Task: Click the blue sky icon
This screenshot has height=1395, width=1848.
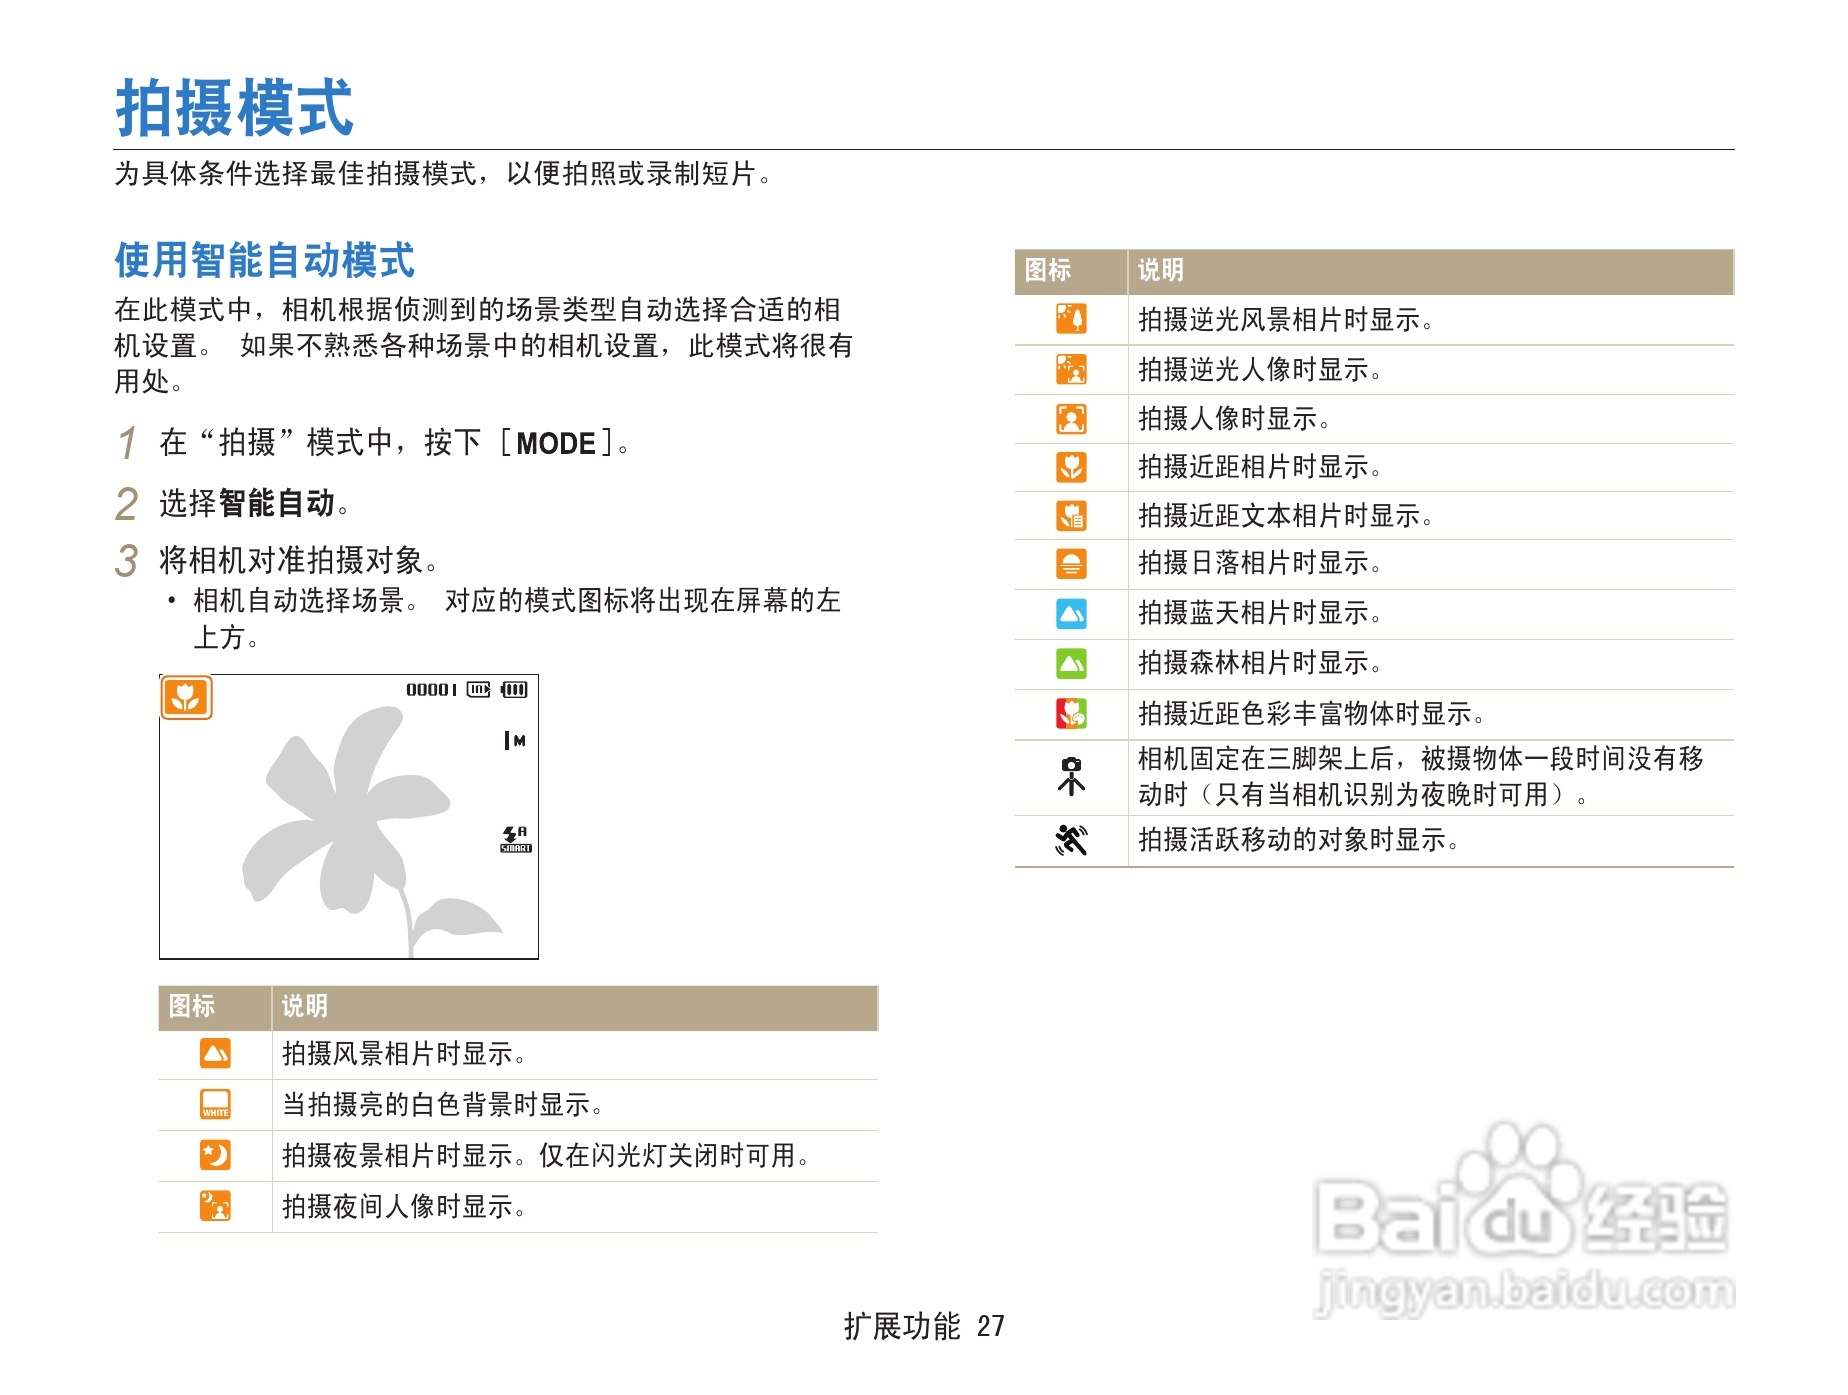Action: [x=1071, y=613]
